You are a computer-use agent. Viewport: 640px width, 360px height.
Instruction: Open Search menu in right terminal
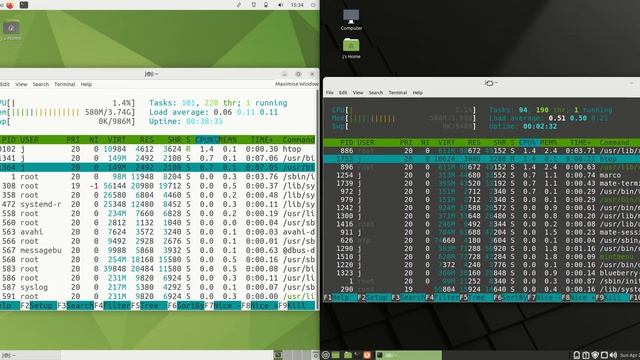[x=376, y=93]
